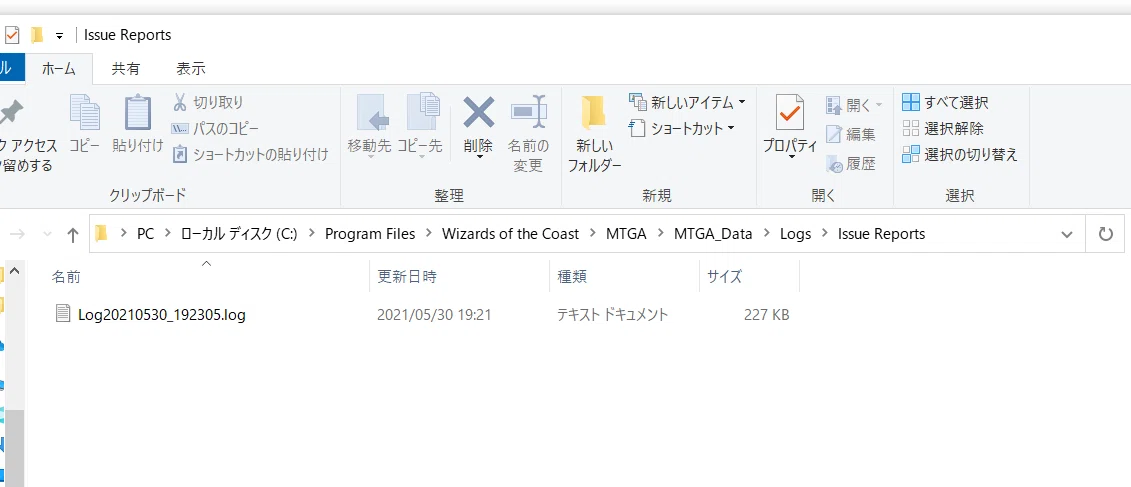This screenshot has height=487, width=1131.
Task: Create a New Folder (新しいフォルダー)
Action: (594, 133)
